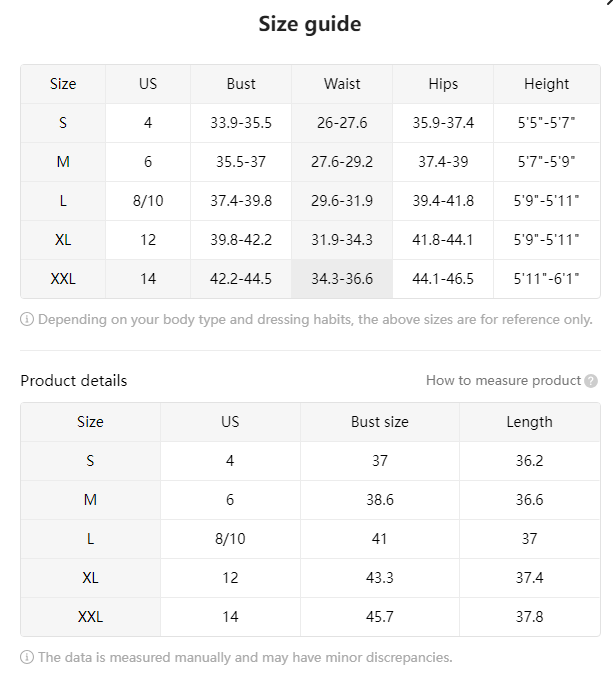Click info icon beside body type note
The image size is (613, 695).
coord(27,319)
